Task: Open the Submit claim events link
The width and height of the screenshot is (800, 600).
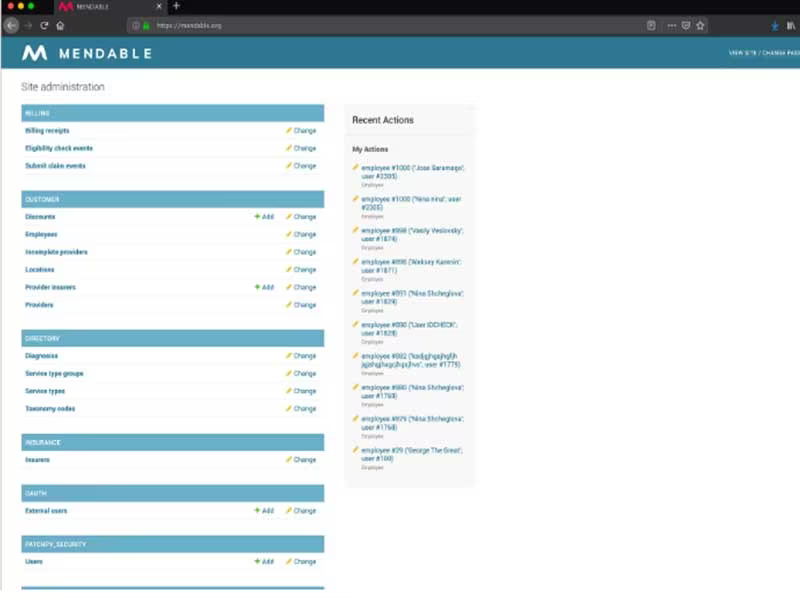Action: click(55, 166)
